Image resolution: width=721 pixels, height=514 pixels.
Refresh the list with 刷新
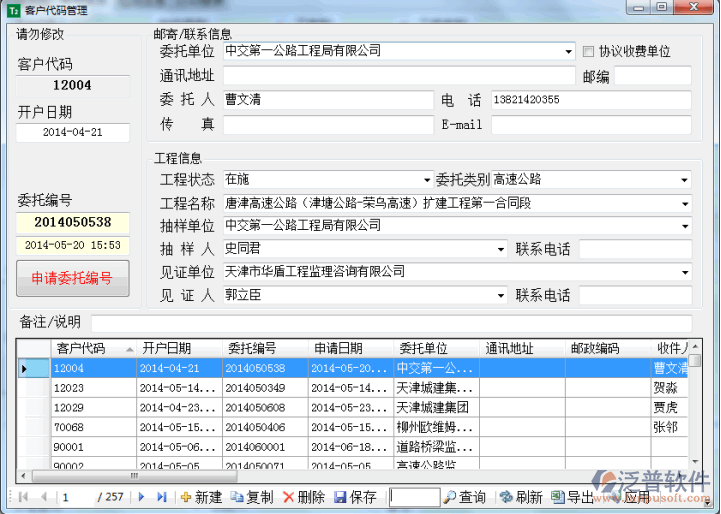(520, 497)
